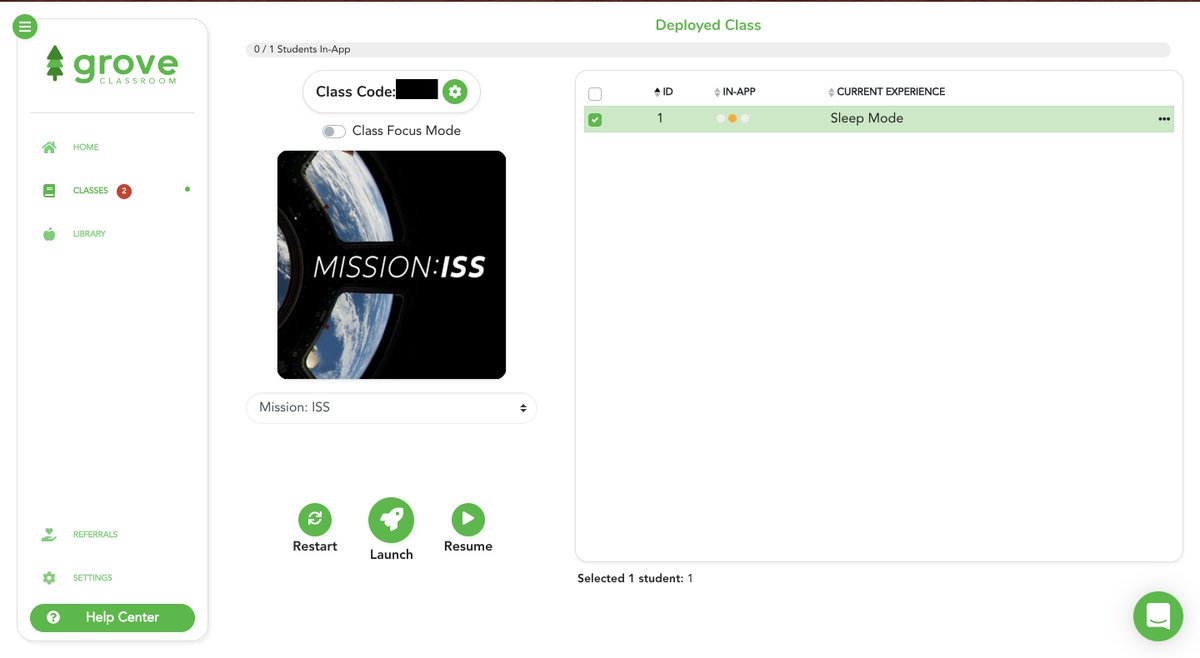This screenshot has width=1200, height=658.
Task: Open class code settings gear
Action: coord(455,91)
